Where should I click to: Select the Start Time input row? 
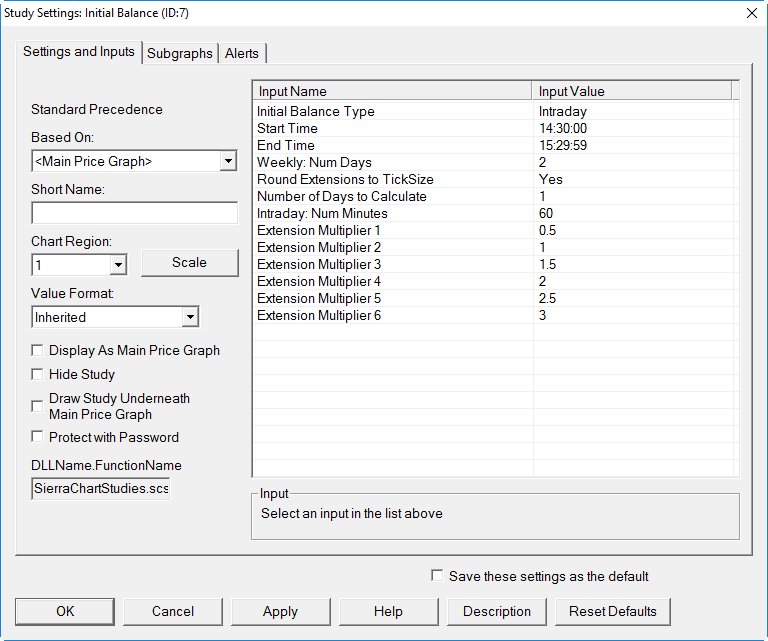(494, 128)
